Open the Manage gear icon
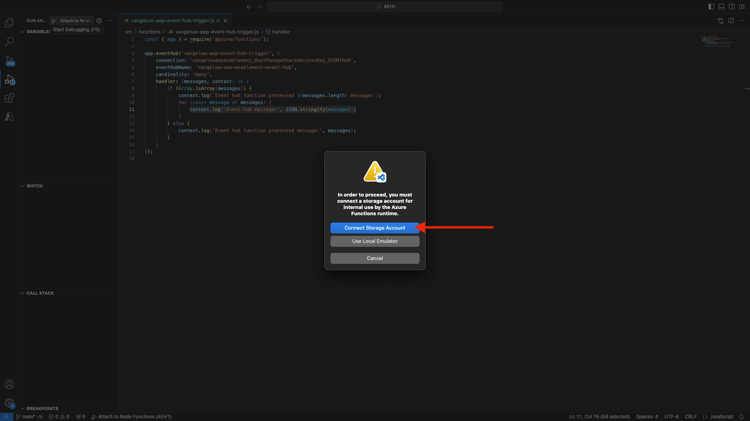The image size is (750, 421). coord(9,403)
